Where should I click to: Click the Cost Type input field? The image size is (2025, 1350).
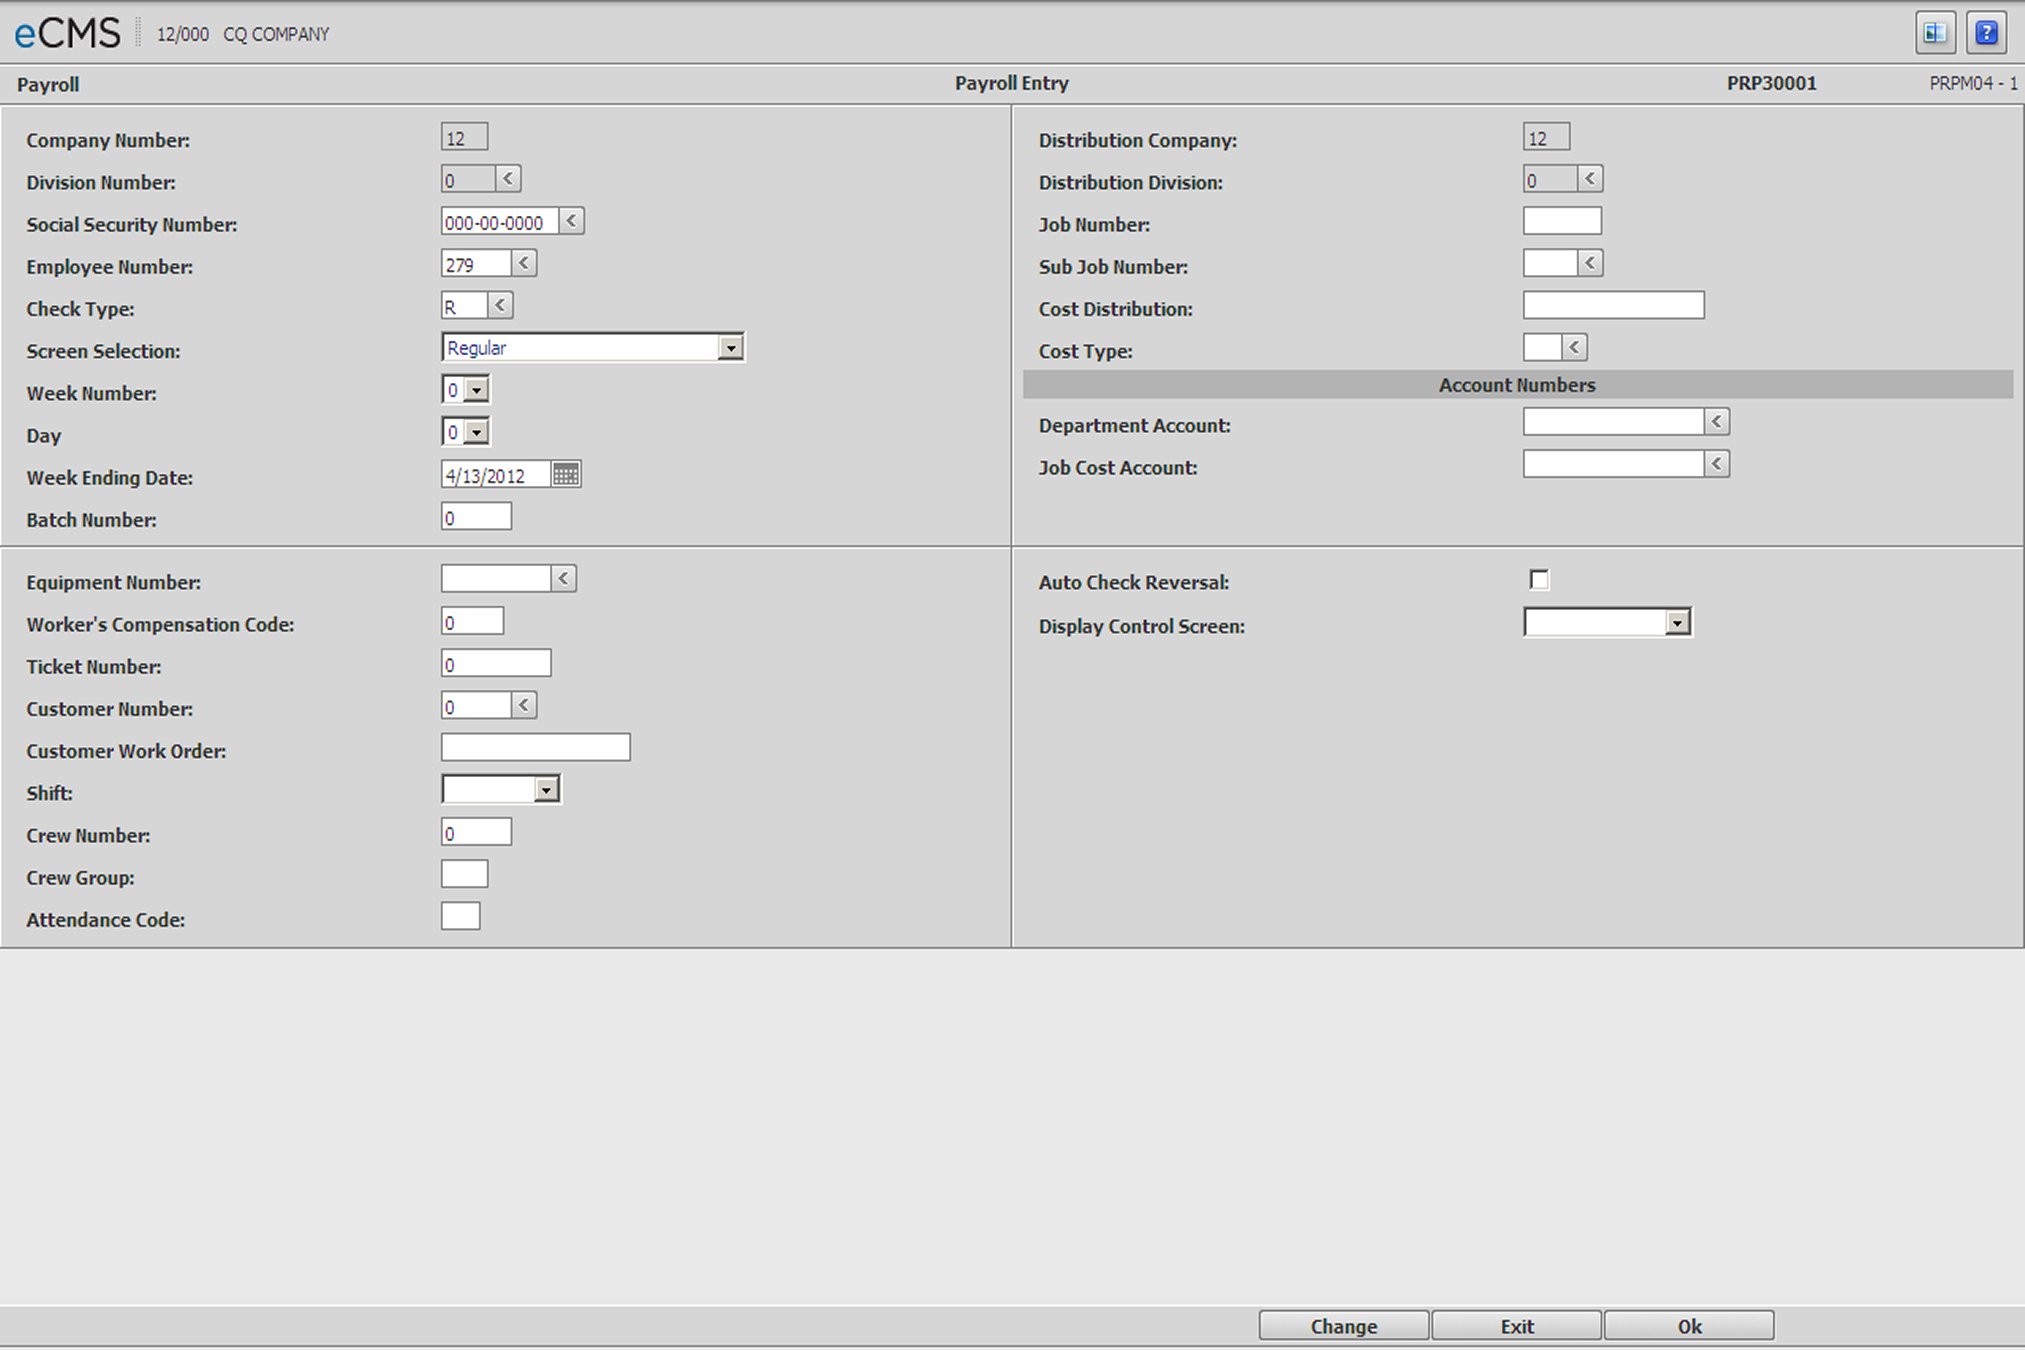pyautogui.click(x=1542, y=347)
